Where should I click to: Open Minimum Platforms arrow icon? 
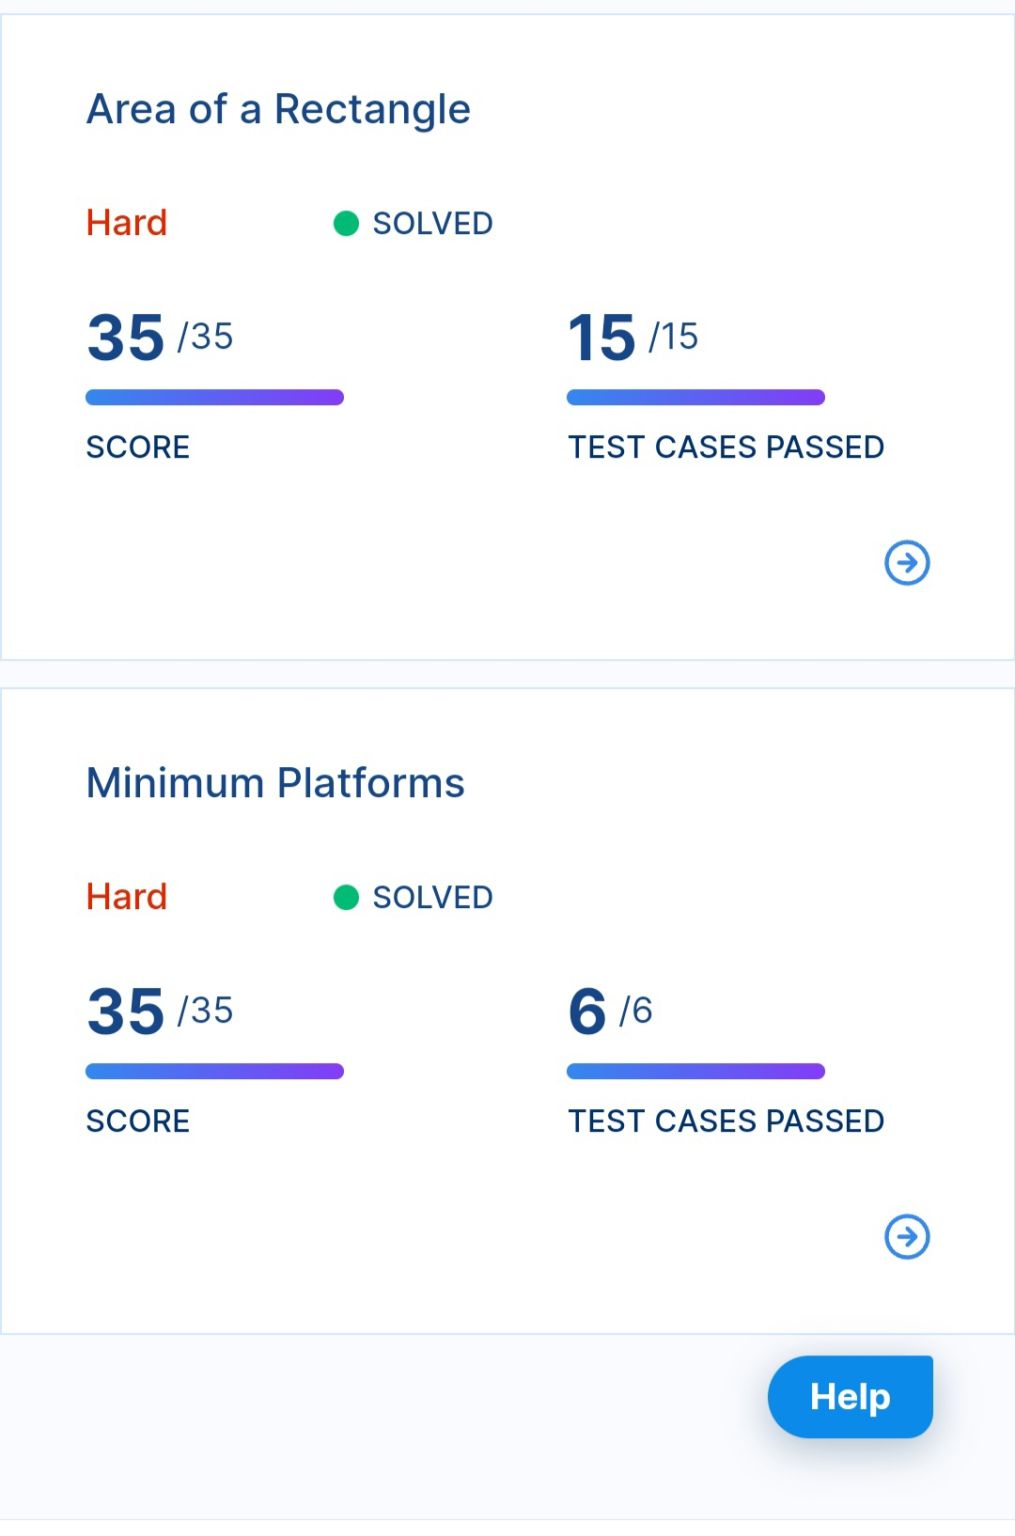pyautogui.click(x=907, y=1236)
